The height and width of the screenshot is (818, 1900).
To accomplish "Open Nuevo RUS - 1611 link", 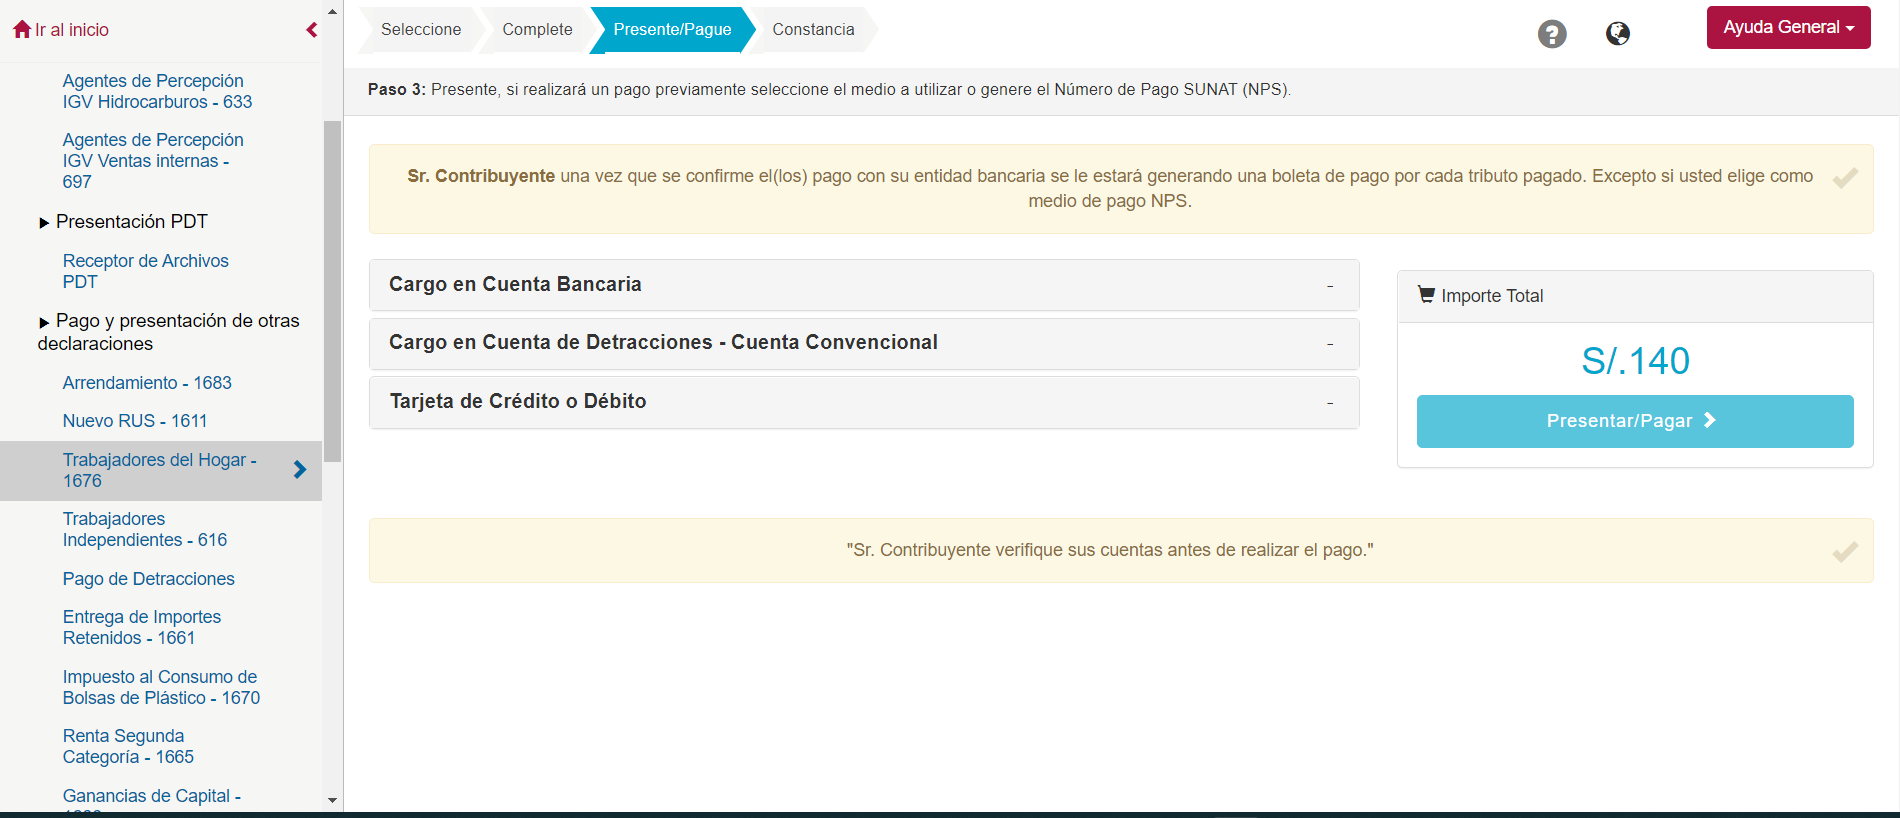I will [x=135, y=421].
